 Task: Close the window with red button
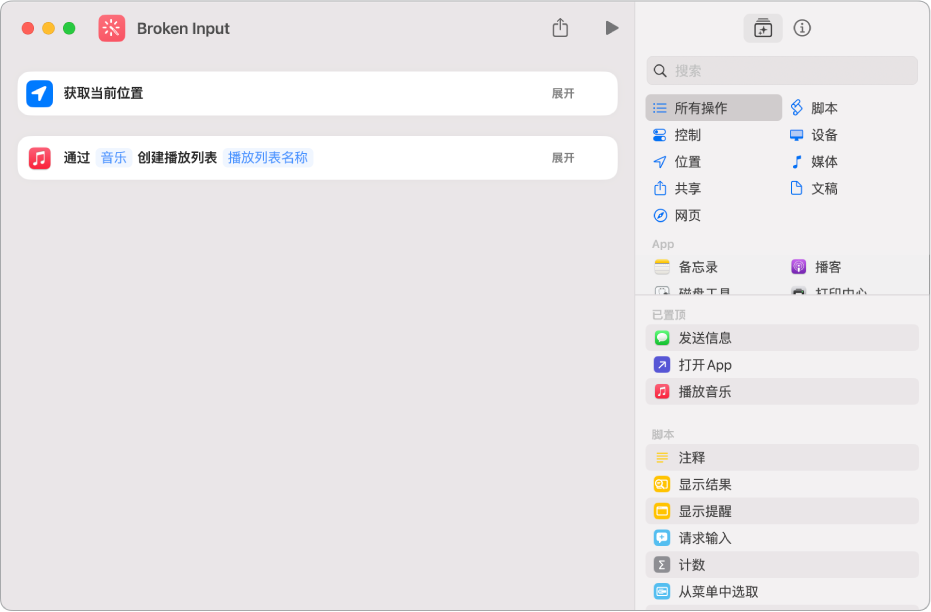tap(27, 28)
